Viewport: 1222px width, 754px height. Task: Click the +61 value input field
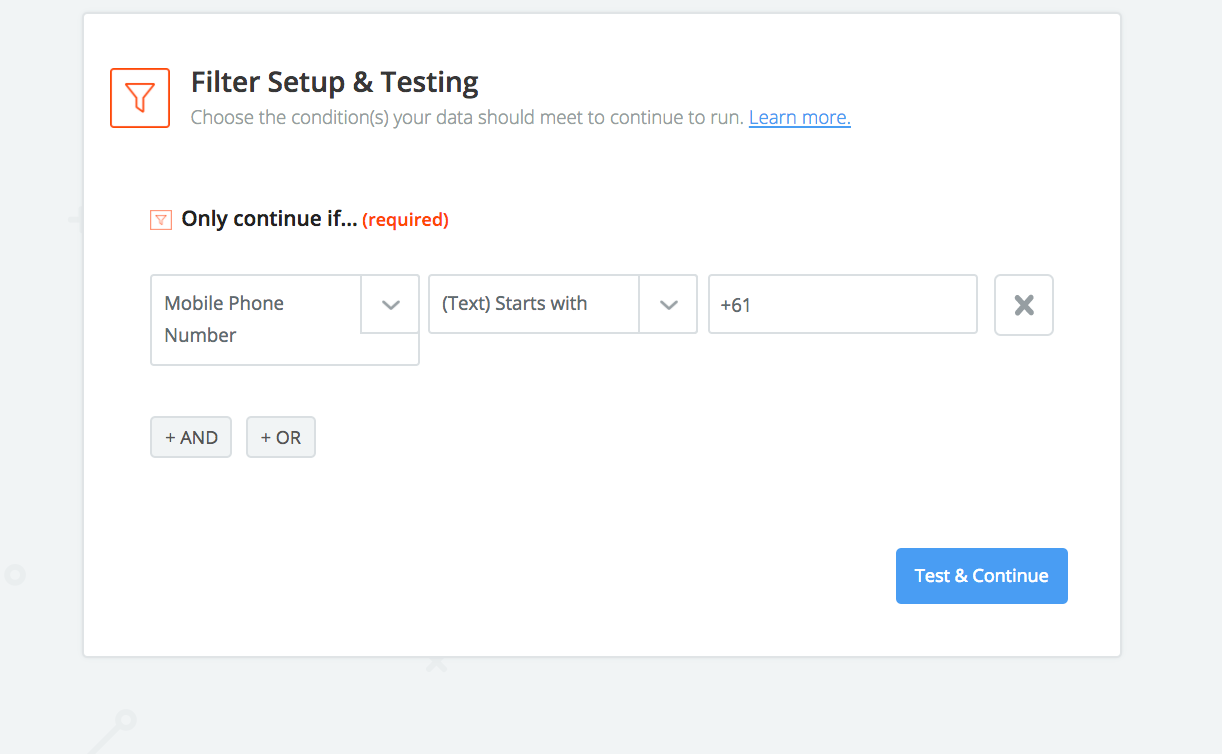tap(843, 304)
